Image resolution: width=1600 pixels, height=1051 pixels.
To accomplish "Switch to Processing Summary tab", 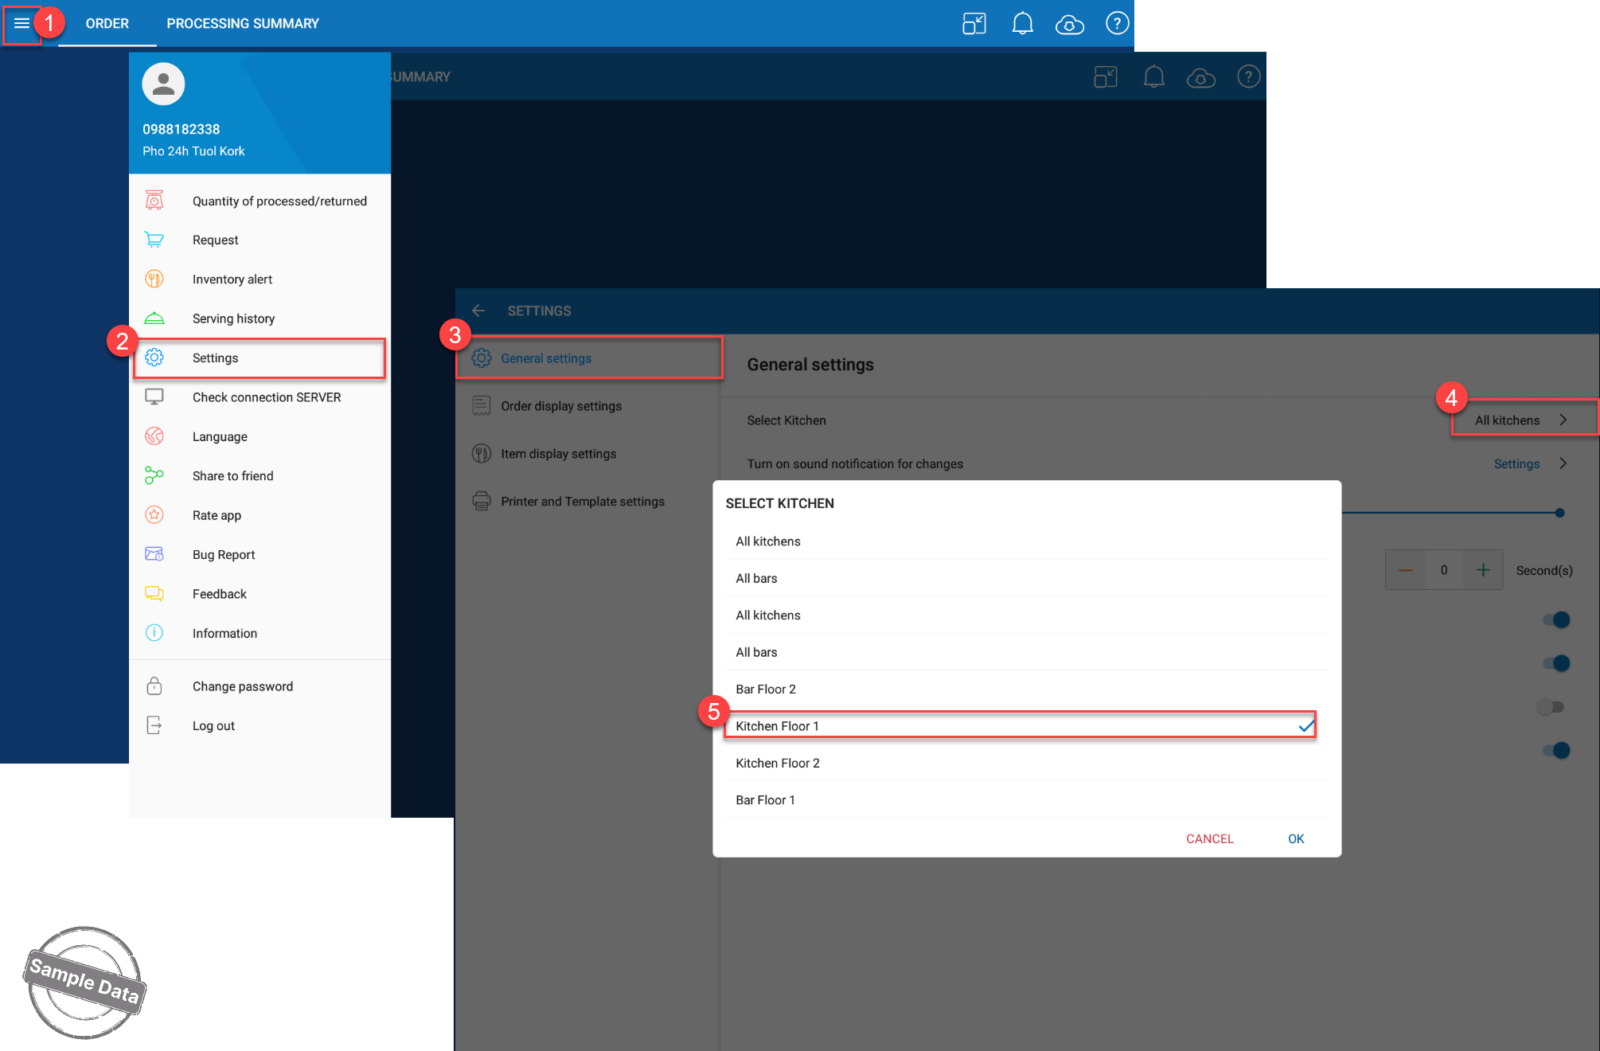I will pyautogui.click(x=242, y=23).
